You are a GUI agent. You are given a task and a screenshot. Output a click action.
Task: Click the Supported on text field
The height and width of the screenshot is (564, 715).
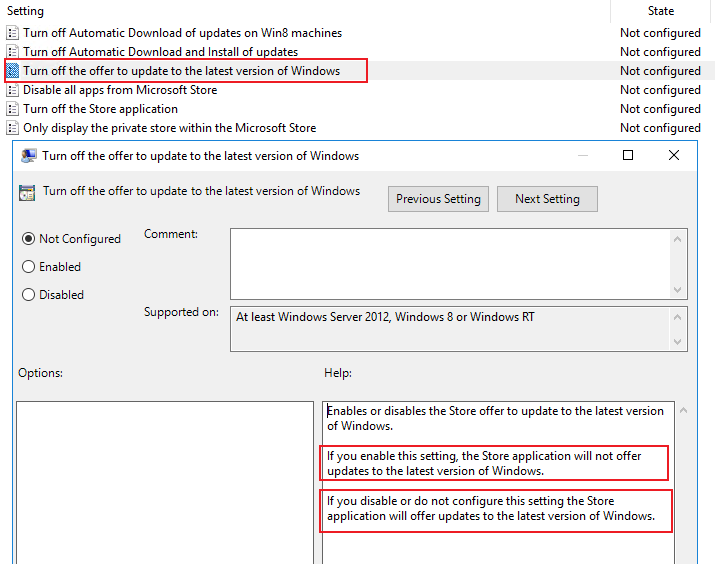click(x=450, y=329)
